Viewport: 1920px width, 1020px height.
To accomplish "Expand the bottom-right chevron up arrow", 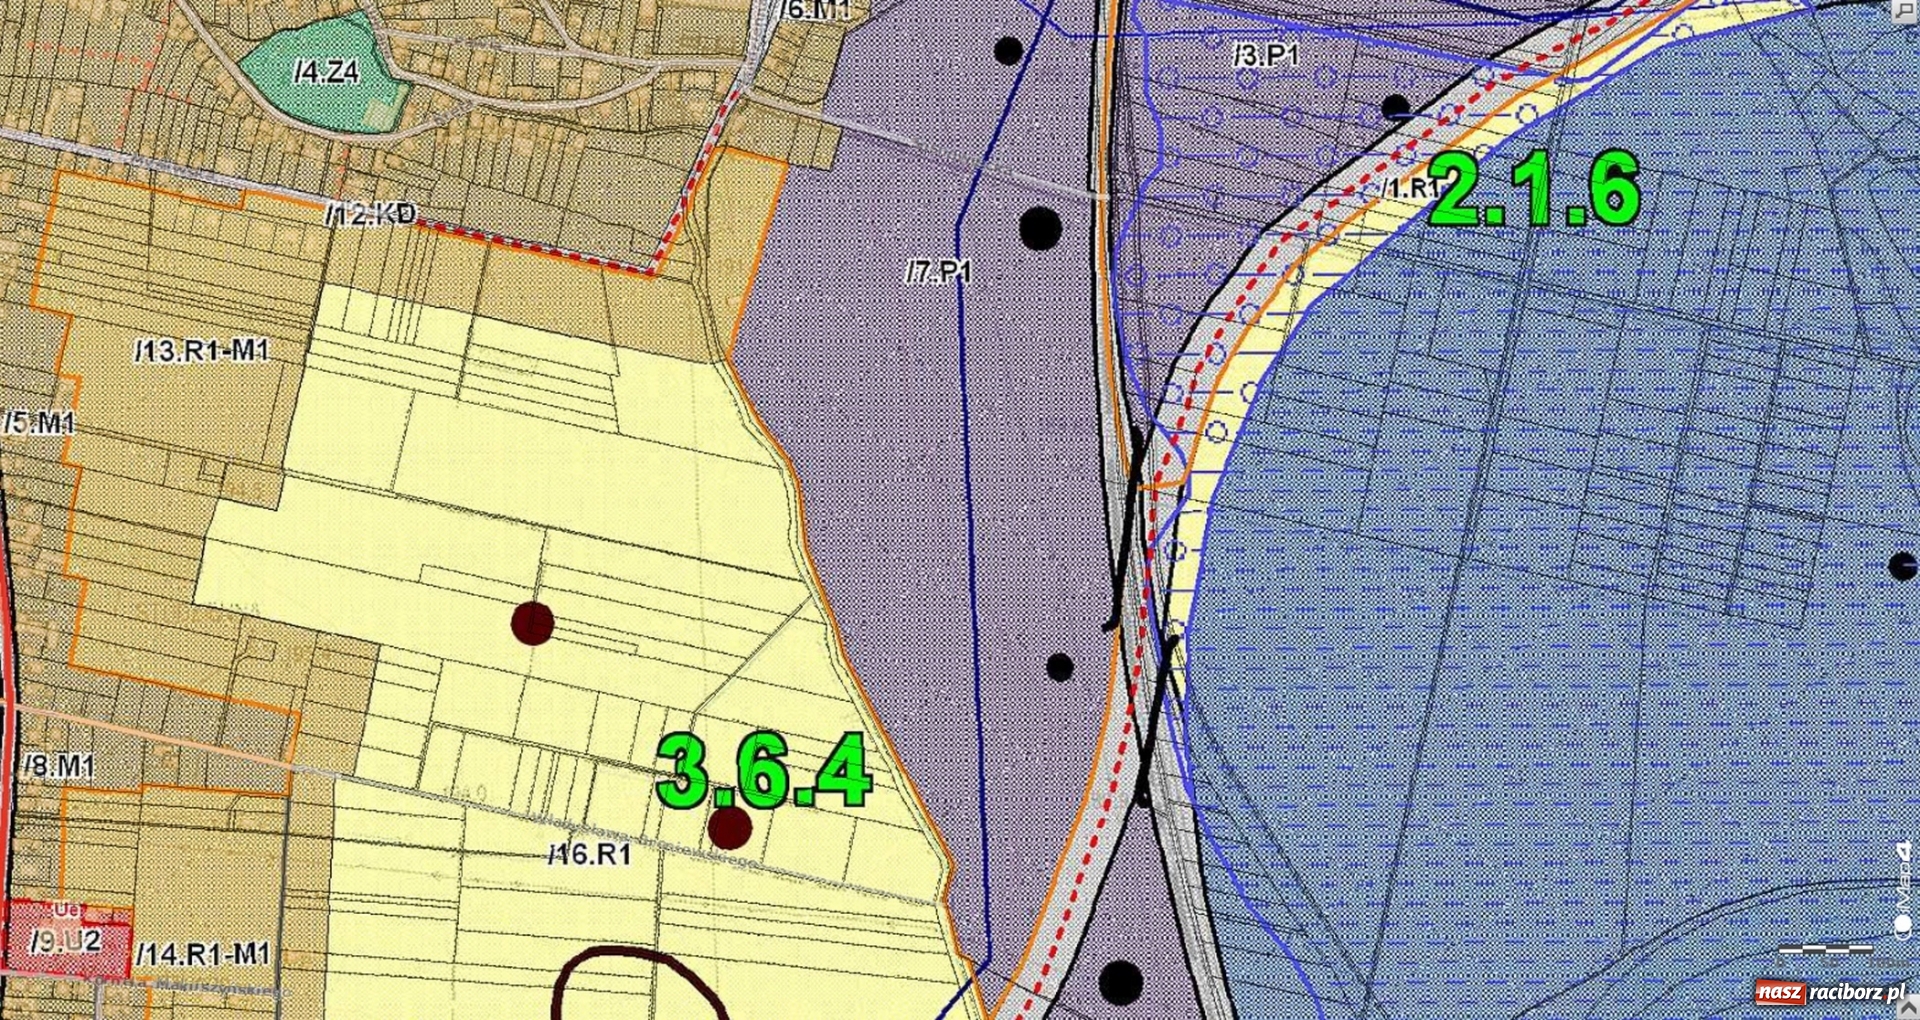I will [x=1907, y=1007].
